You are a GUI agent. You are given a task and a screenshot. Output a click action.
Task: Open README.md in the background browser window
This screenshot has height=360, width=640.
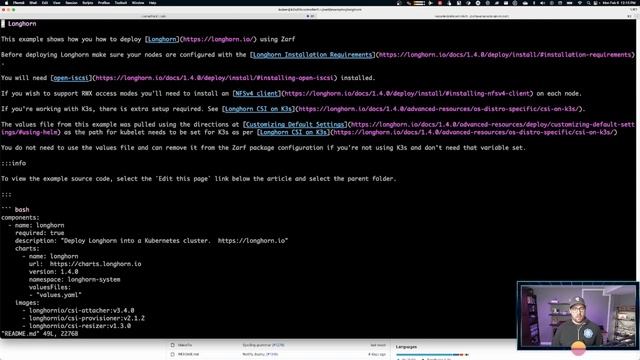pyautogui.click(x=188, y=354)
